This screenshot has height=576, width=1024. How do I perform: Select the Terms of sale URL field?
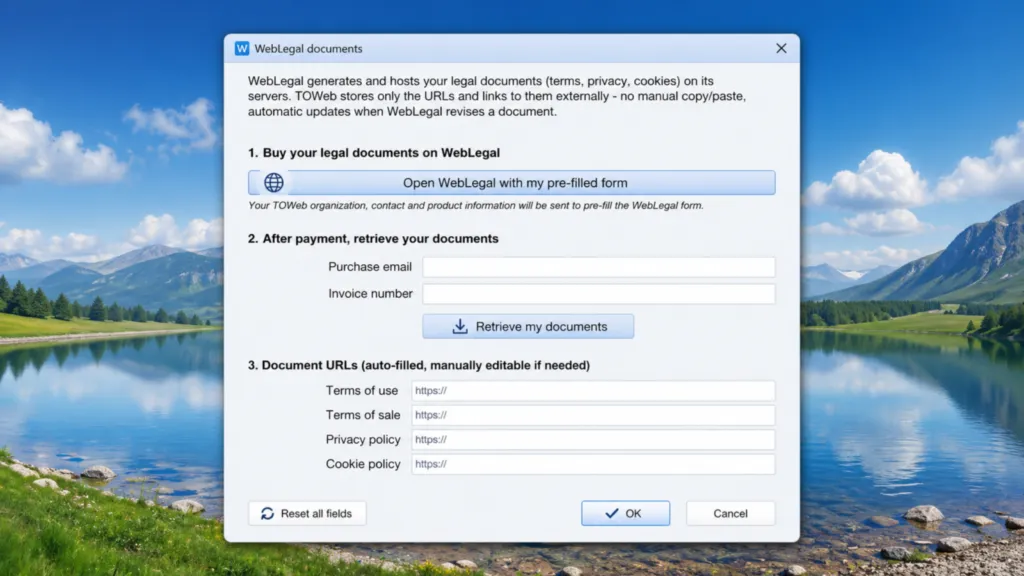pyautogui.click(x=592, y=415)
